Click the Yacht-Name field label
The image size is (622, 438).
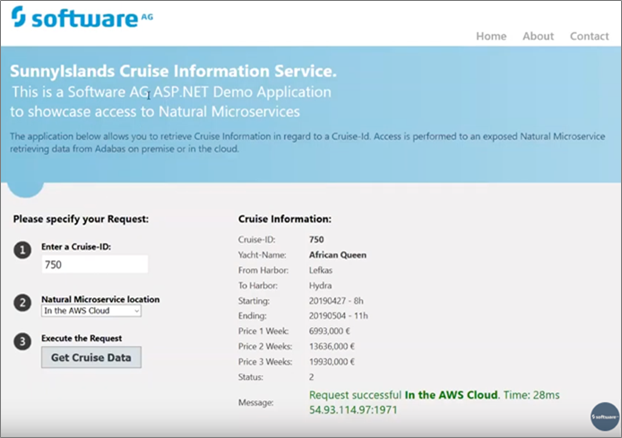tap(262, 255)
